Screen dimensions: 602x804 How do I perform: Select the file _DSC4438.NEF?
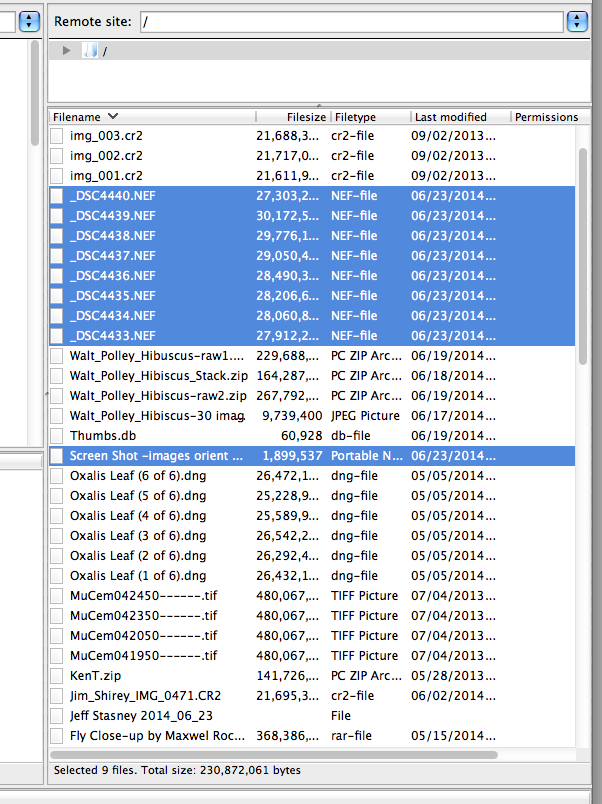click(x=312, y=236)
